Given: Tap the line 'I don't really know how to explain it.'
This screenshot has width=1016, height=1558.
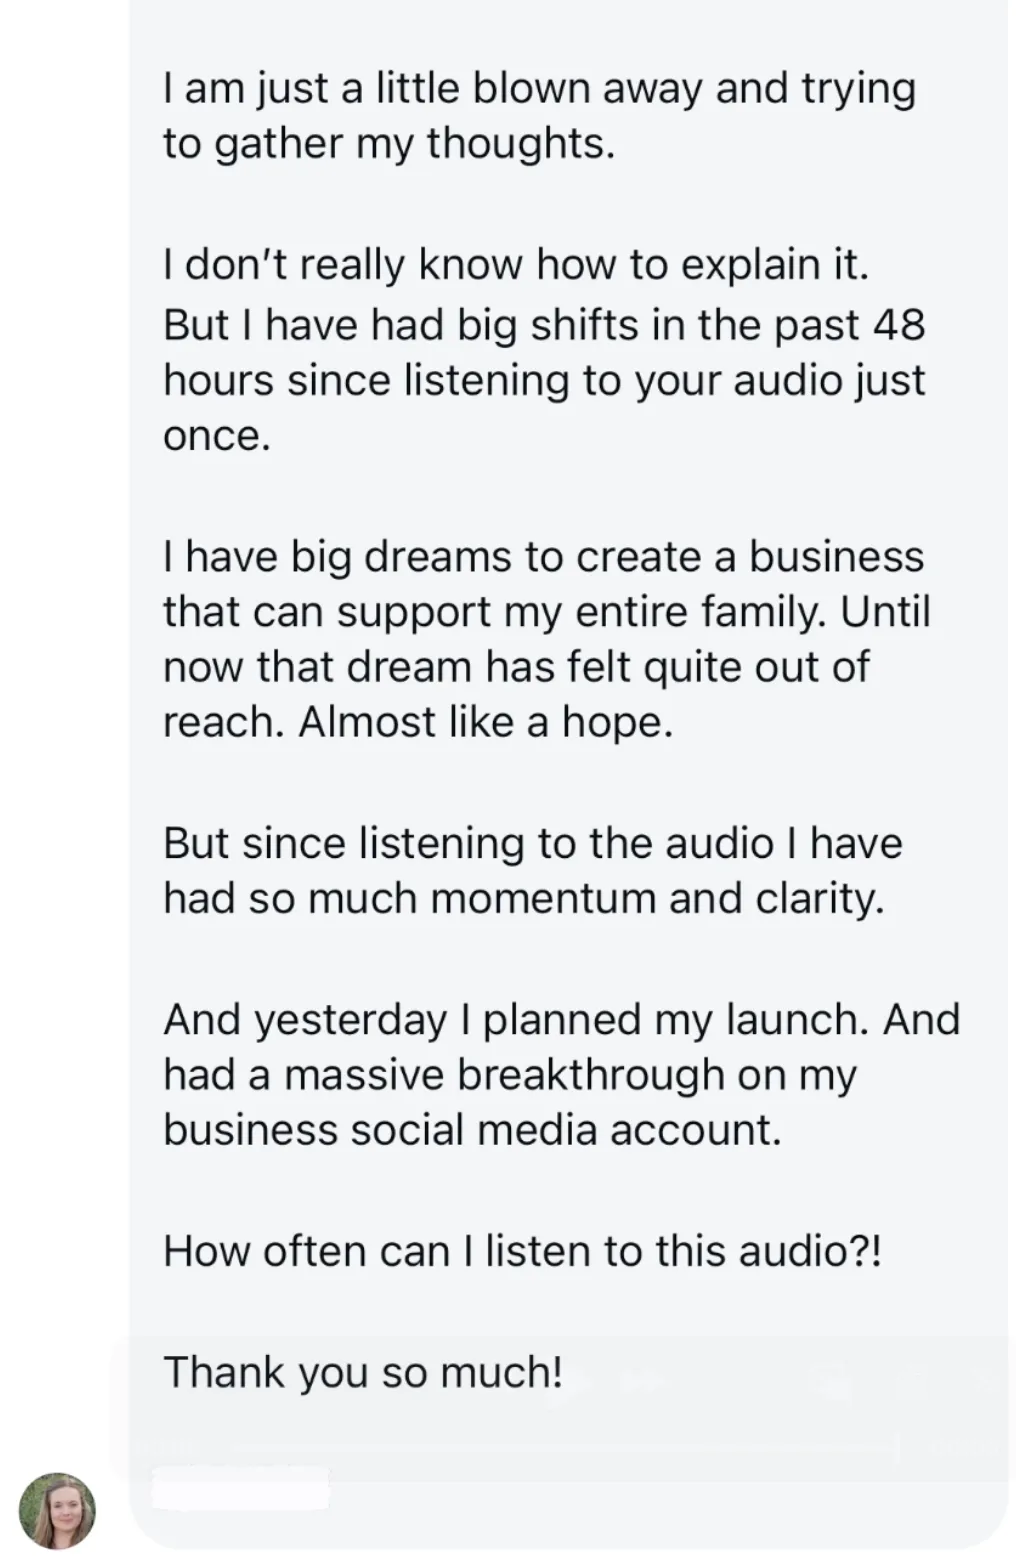Looking at the screenshot, I should (516, 265).
